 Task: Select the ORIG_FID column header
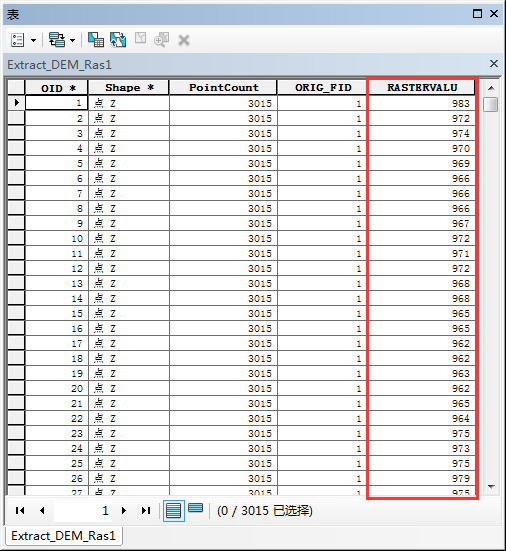[323, 88]
